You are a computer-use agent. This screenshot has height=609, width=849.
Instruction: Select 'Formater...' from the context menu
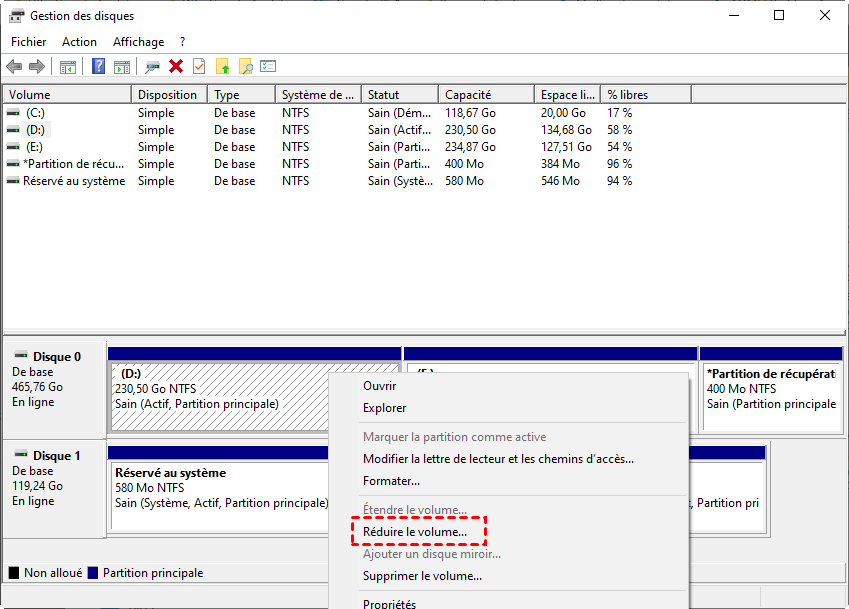click(x=391, y=481)
